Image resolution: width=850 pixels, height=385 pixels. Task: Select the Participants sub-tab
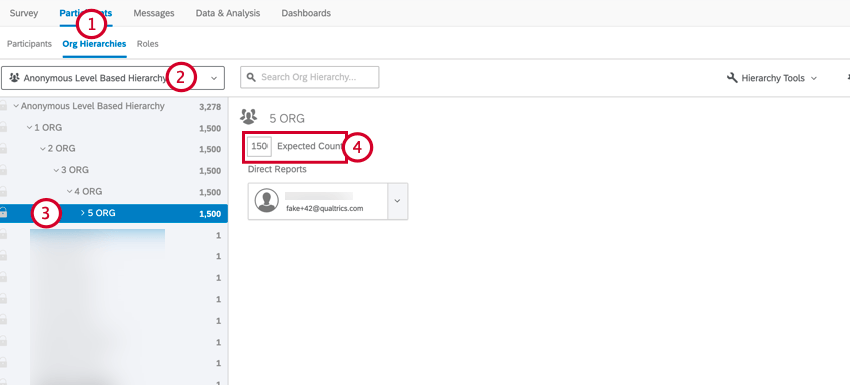pyautogui.click(x=29, y=44)
